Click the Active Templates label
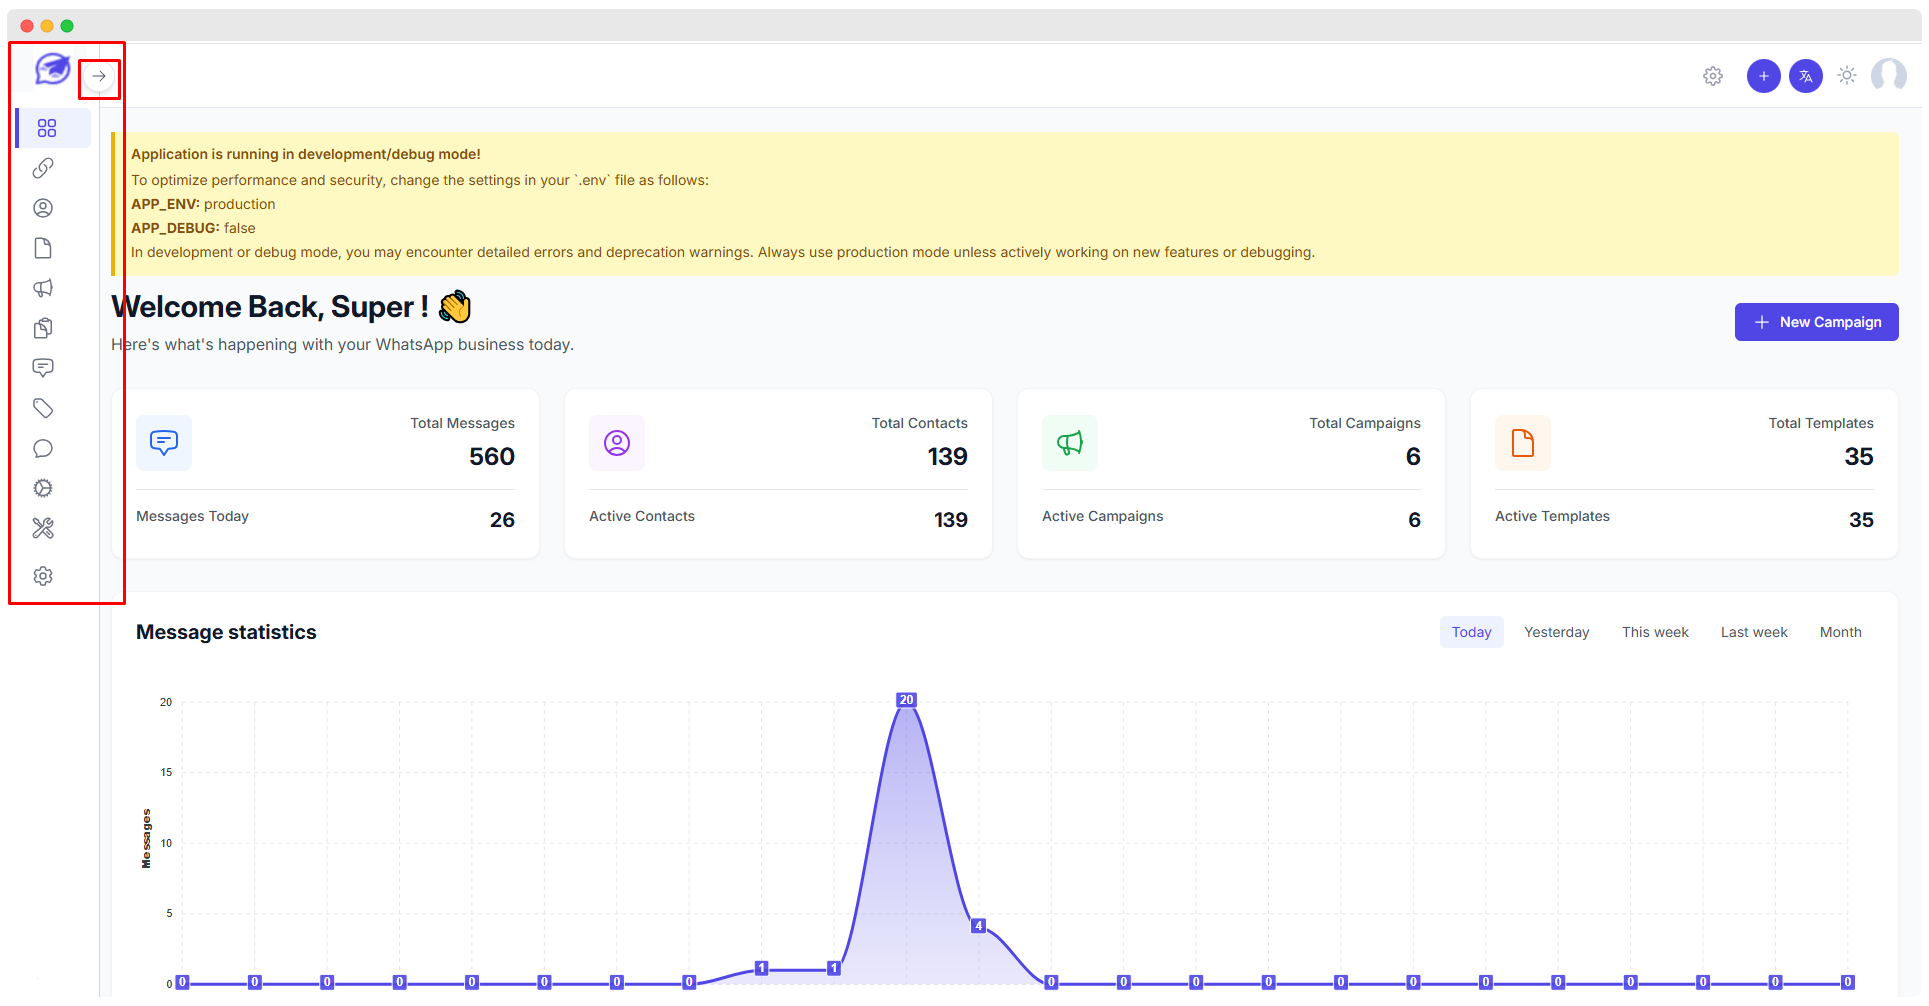Image resolution: width=1929 pixels, height=1006 pixels. tap(1552, 516)
